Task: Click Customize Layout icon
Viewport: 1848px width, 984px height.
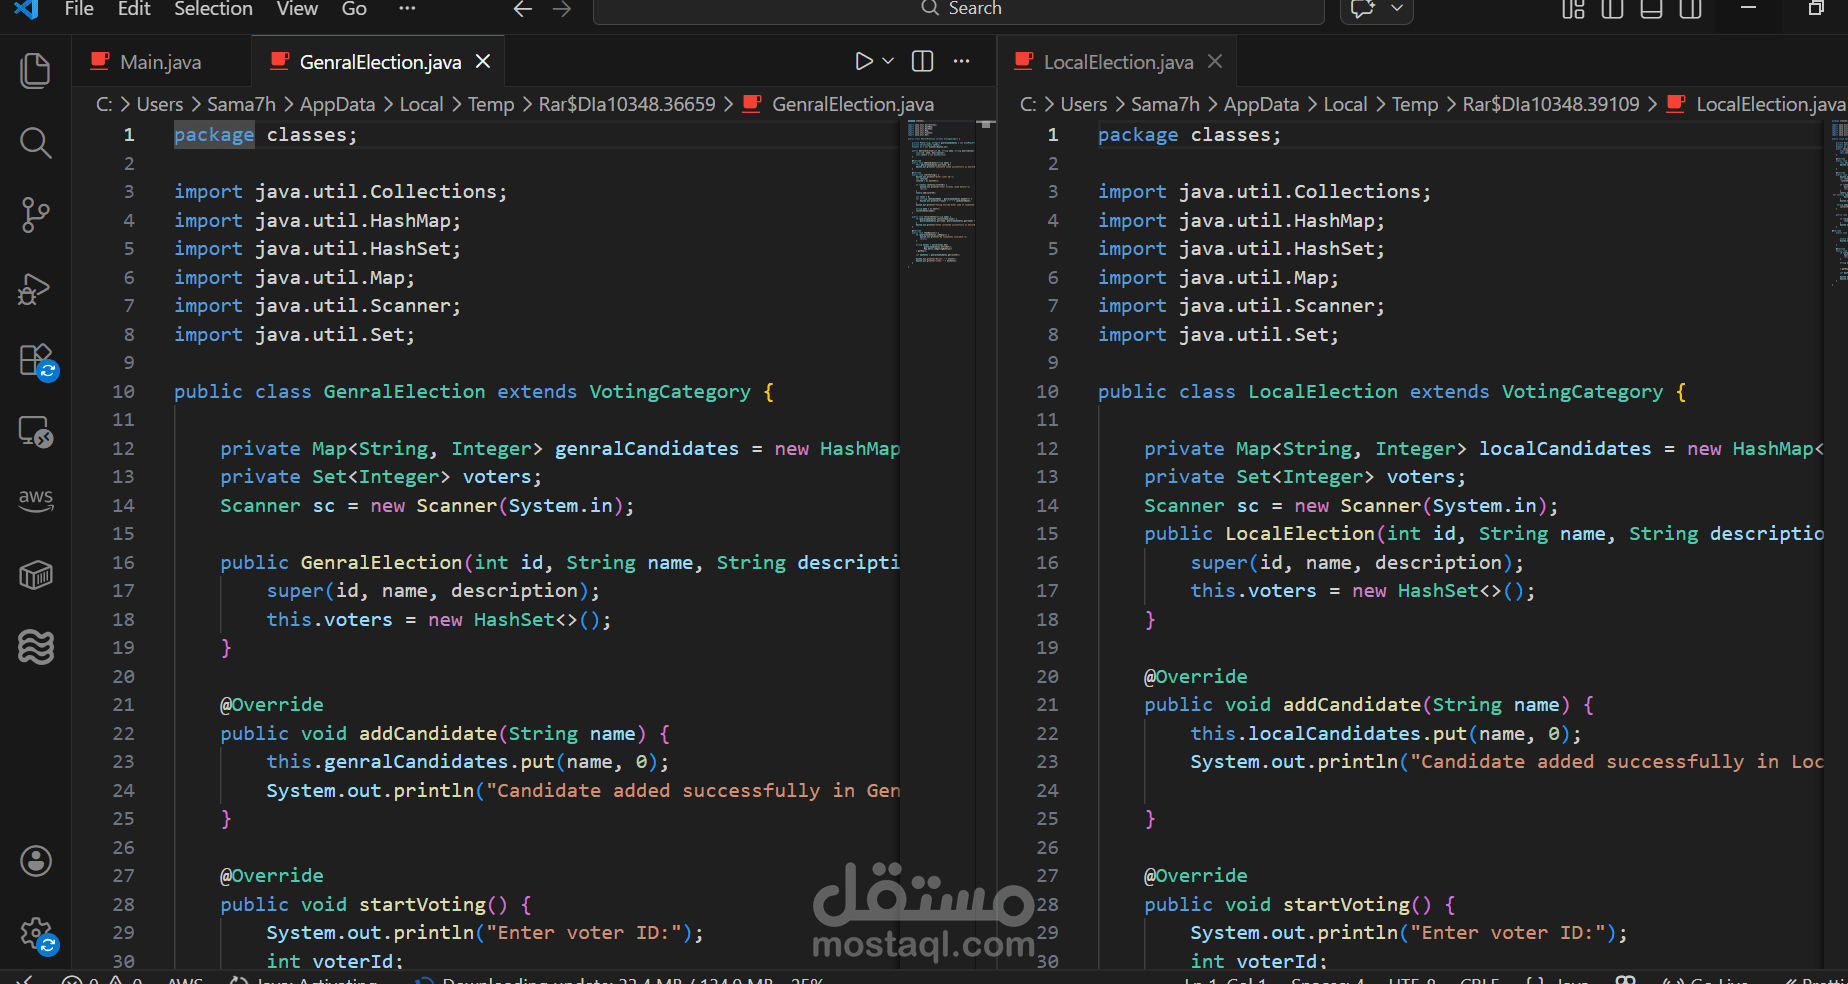Action: [x=1573, y=10]
